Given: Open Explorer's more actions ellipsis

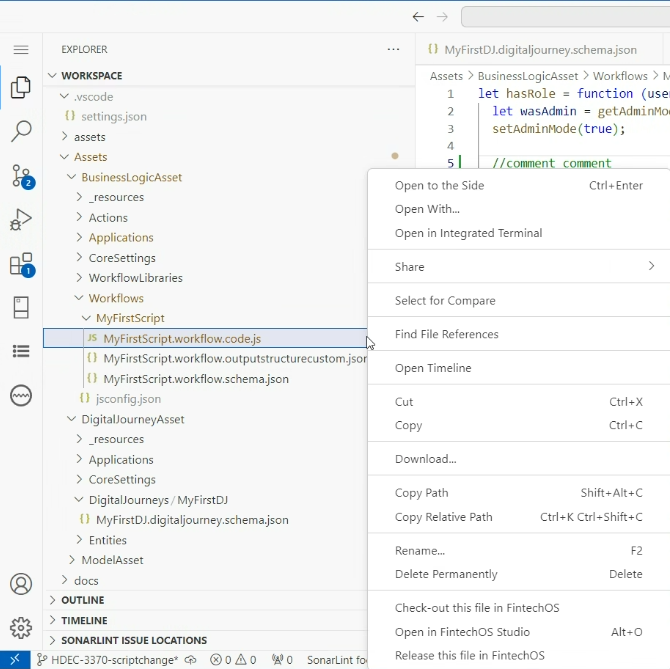Looking at the screenshot, I should pyautogui.click(x=393, y=49).
